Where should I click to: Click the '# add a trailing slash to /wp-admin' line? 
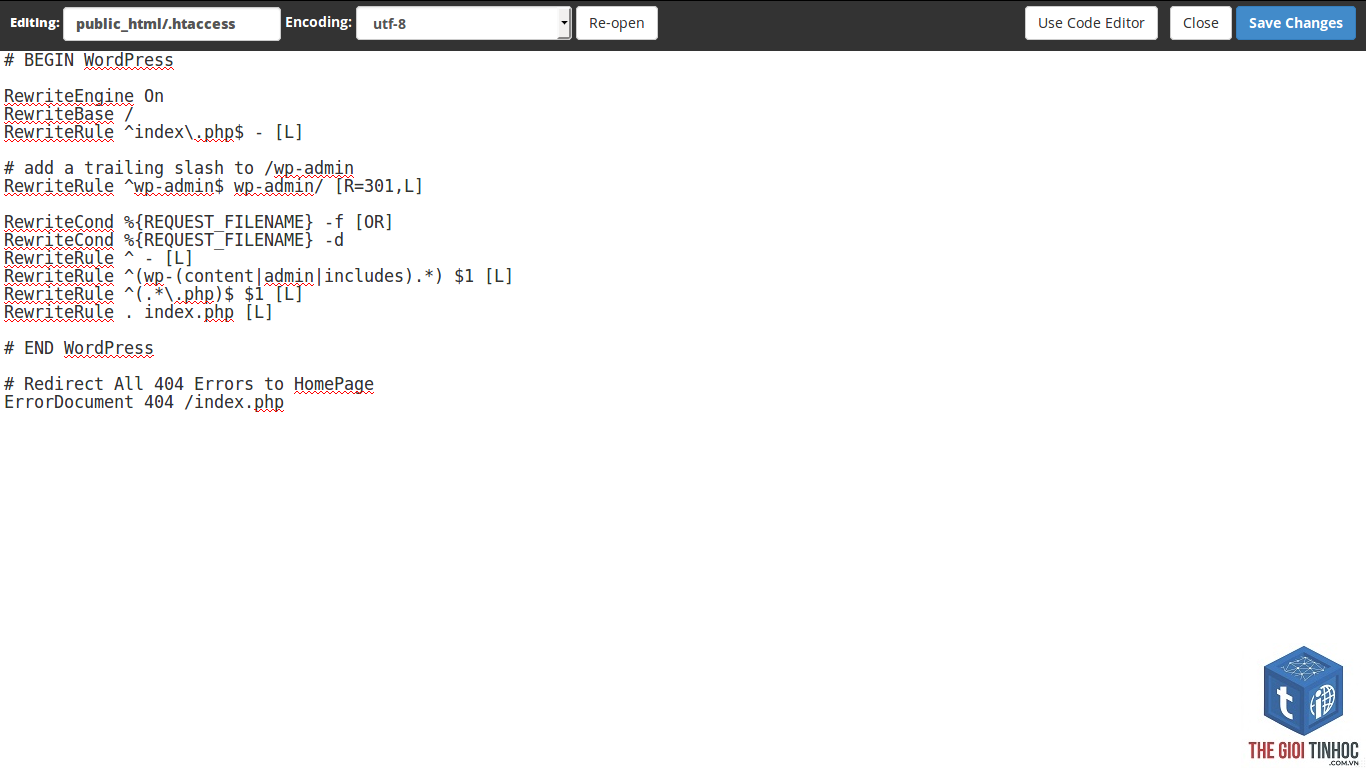point(179,169)
